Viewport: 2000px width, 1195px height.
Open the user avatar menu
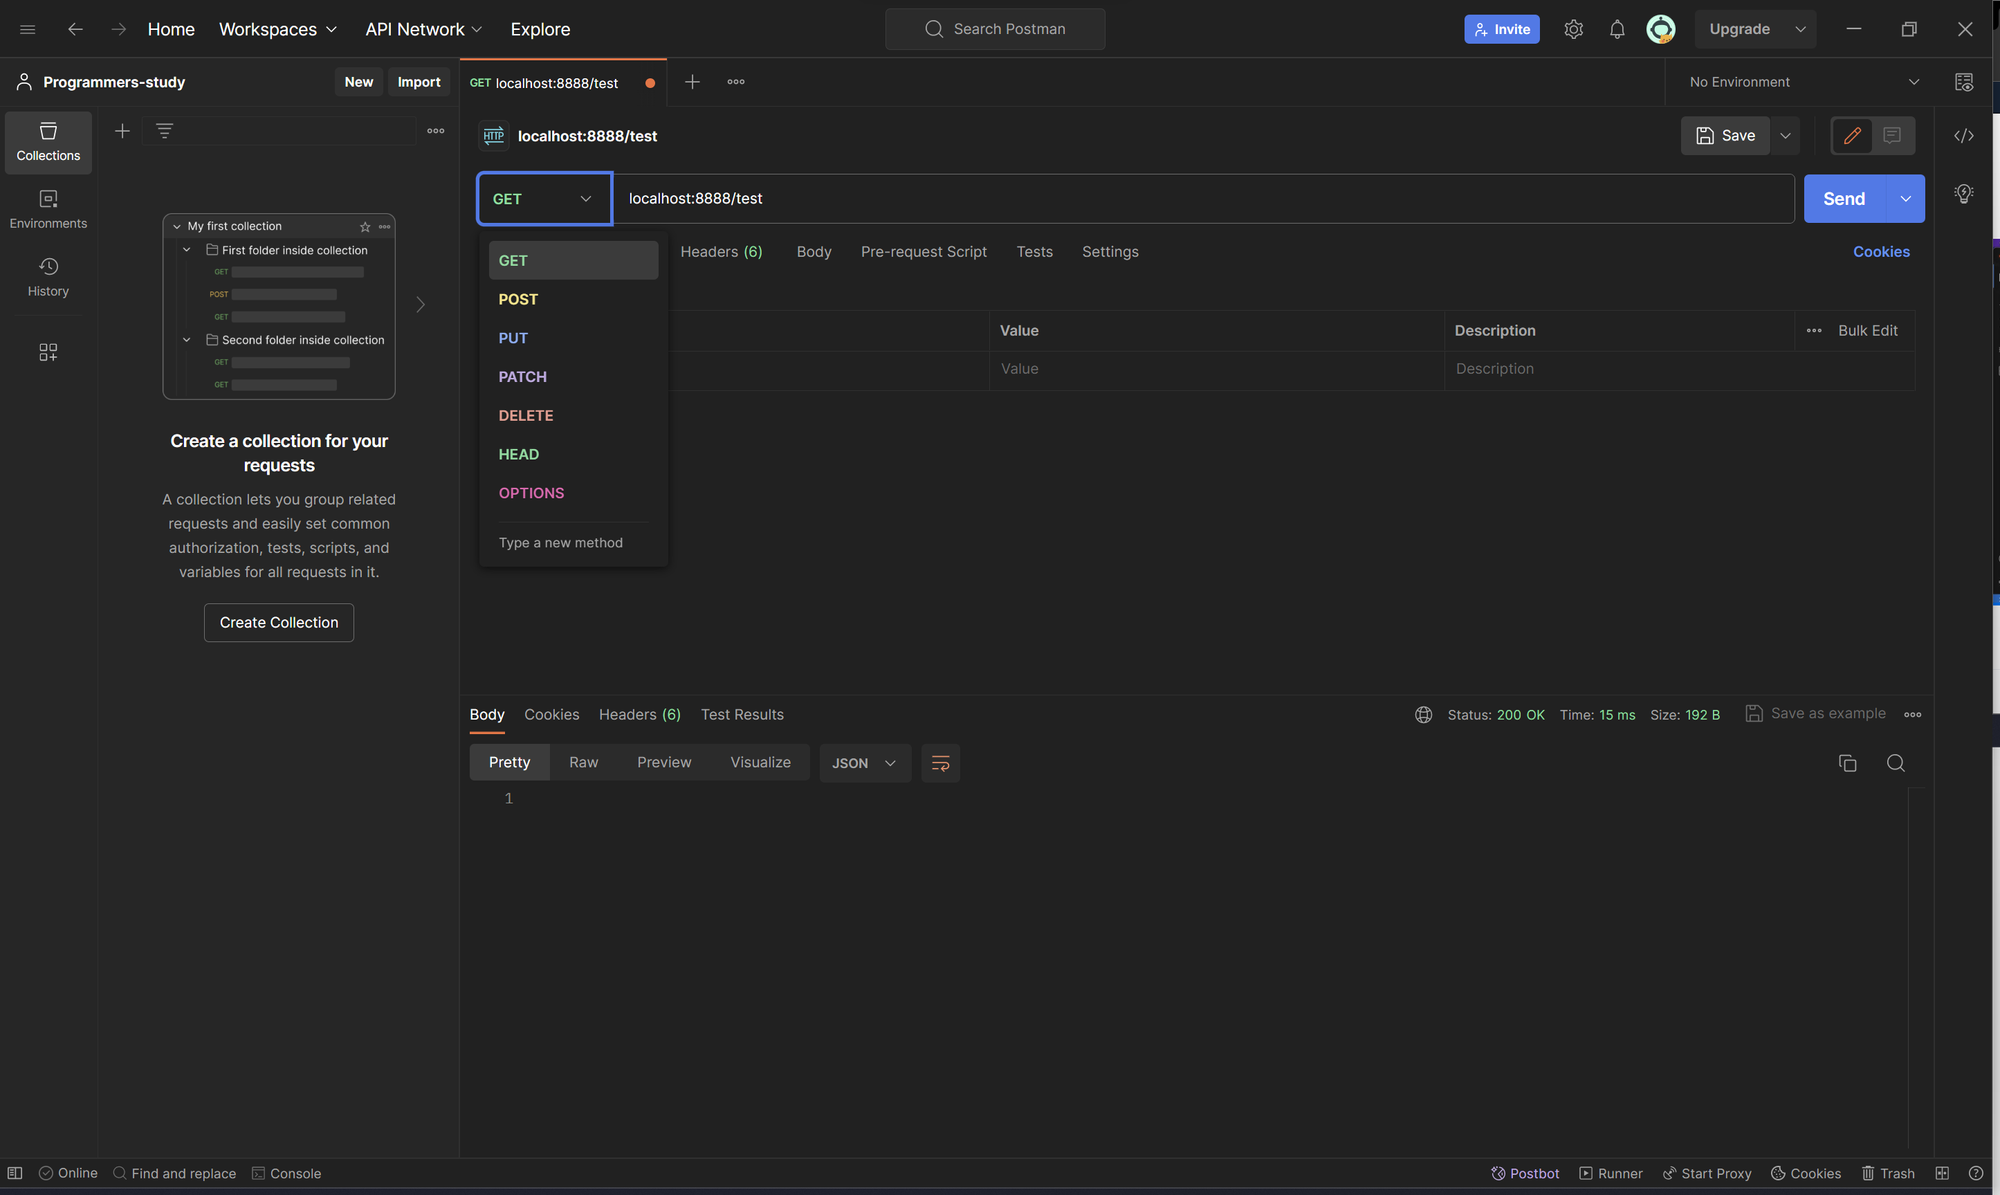click(1660, 29)
